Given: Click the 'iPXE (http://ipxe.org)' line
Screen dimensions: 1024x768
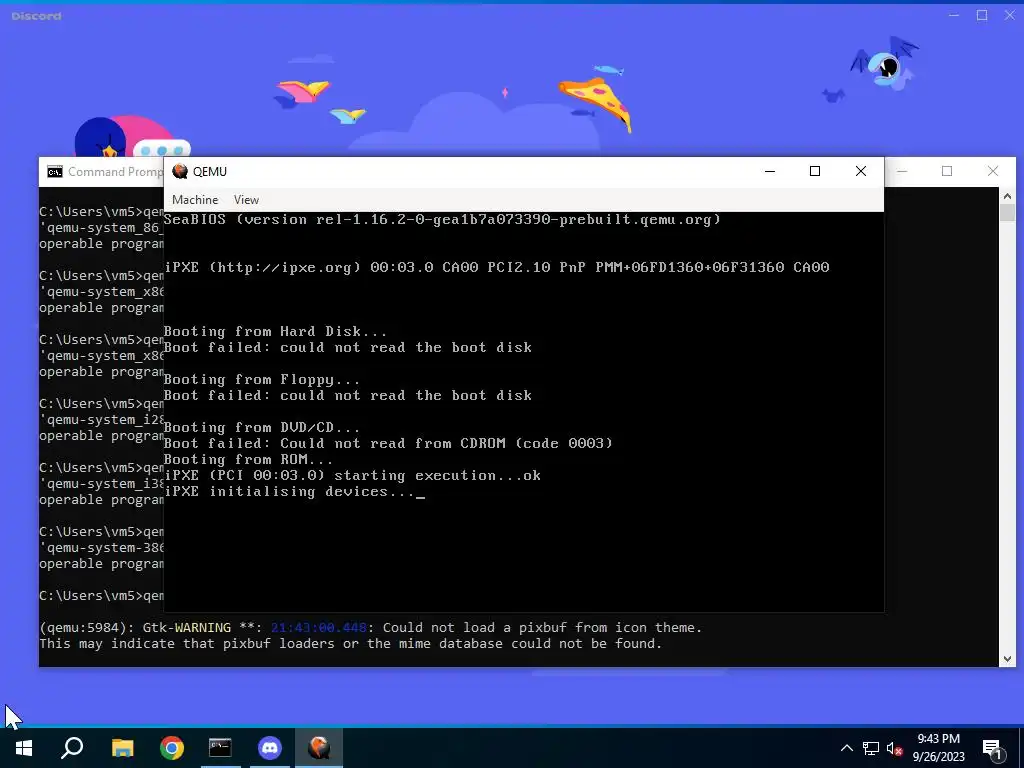Looking at the screenshot, I should [496, 267].
